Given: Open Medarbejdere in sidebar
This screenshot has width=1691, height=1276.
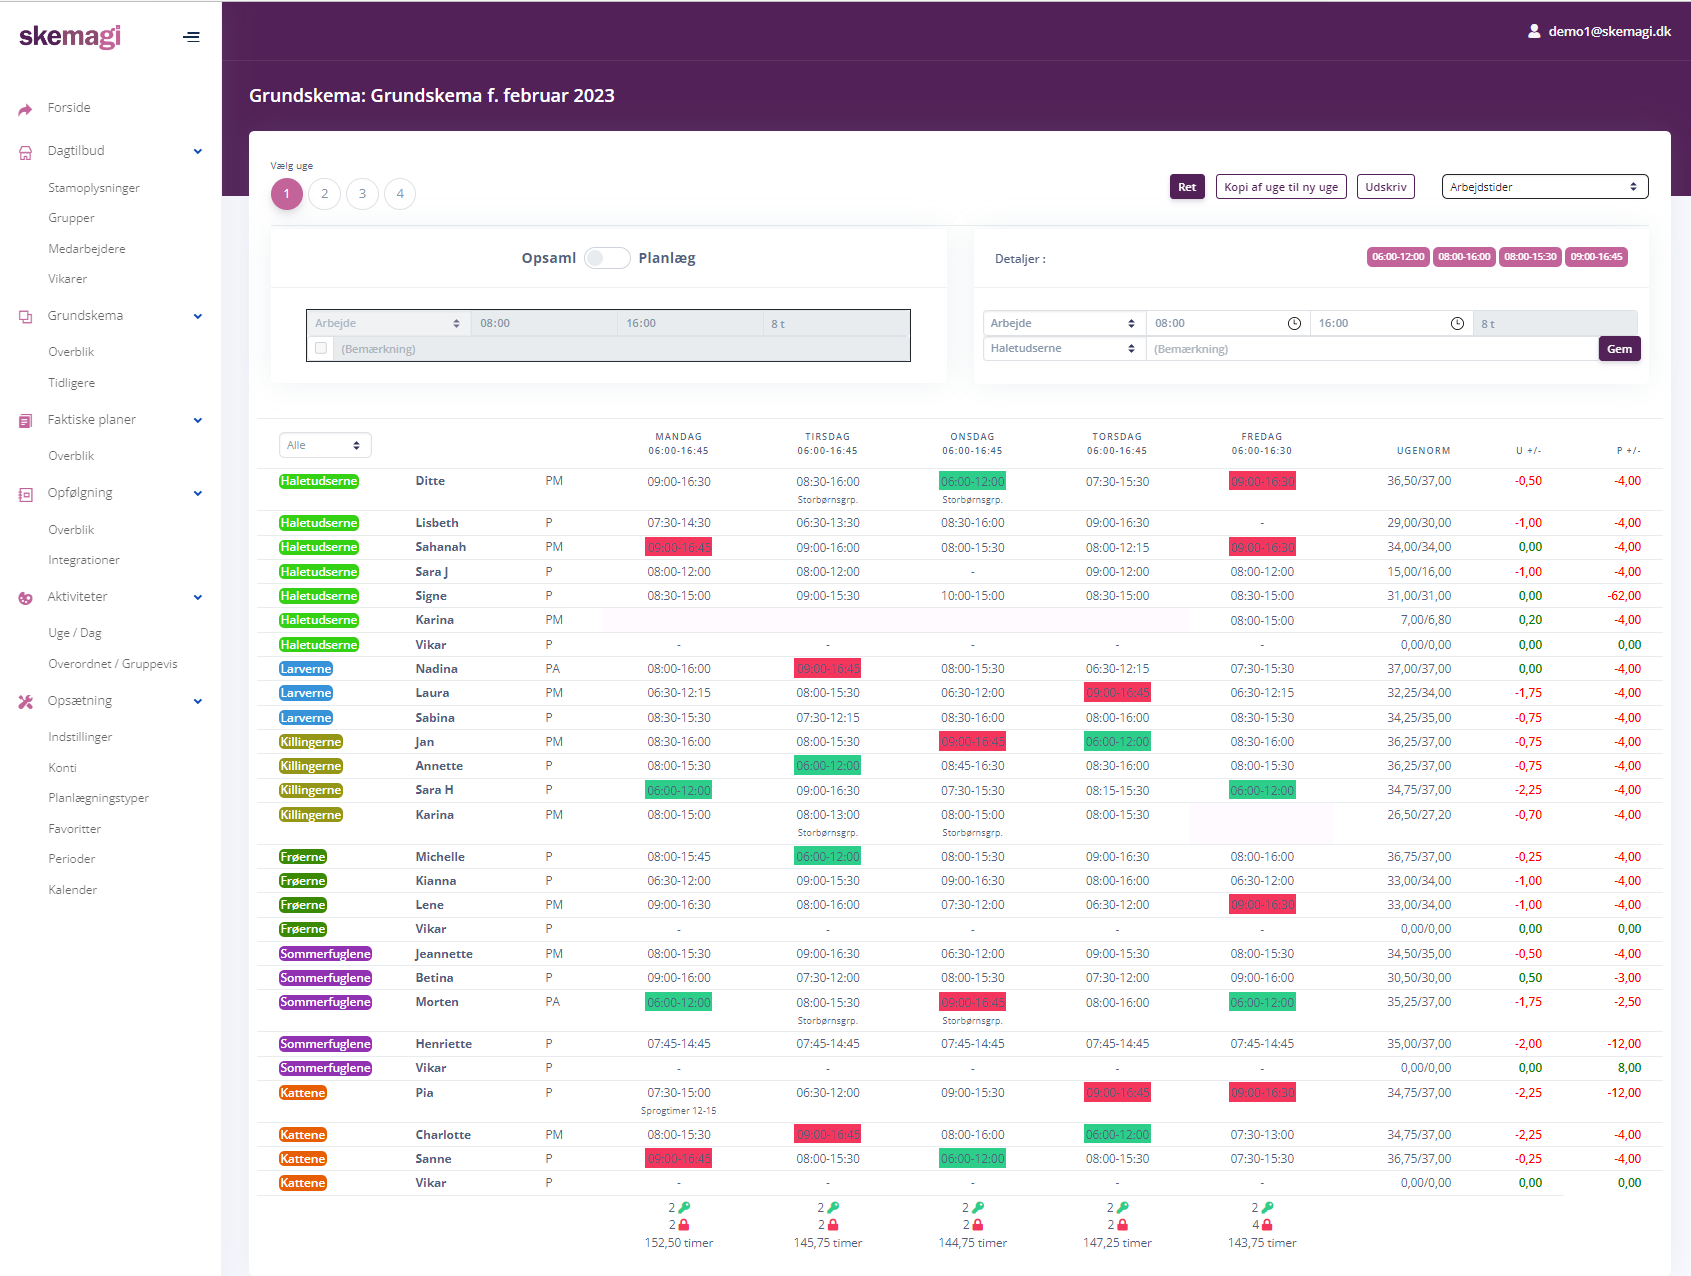Looking at the screenshot, I should point(87,249).
